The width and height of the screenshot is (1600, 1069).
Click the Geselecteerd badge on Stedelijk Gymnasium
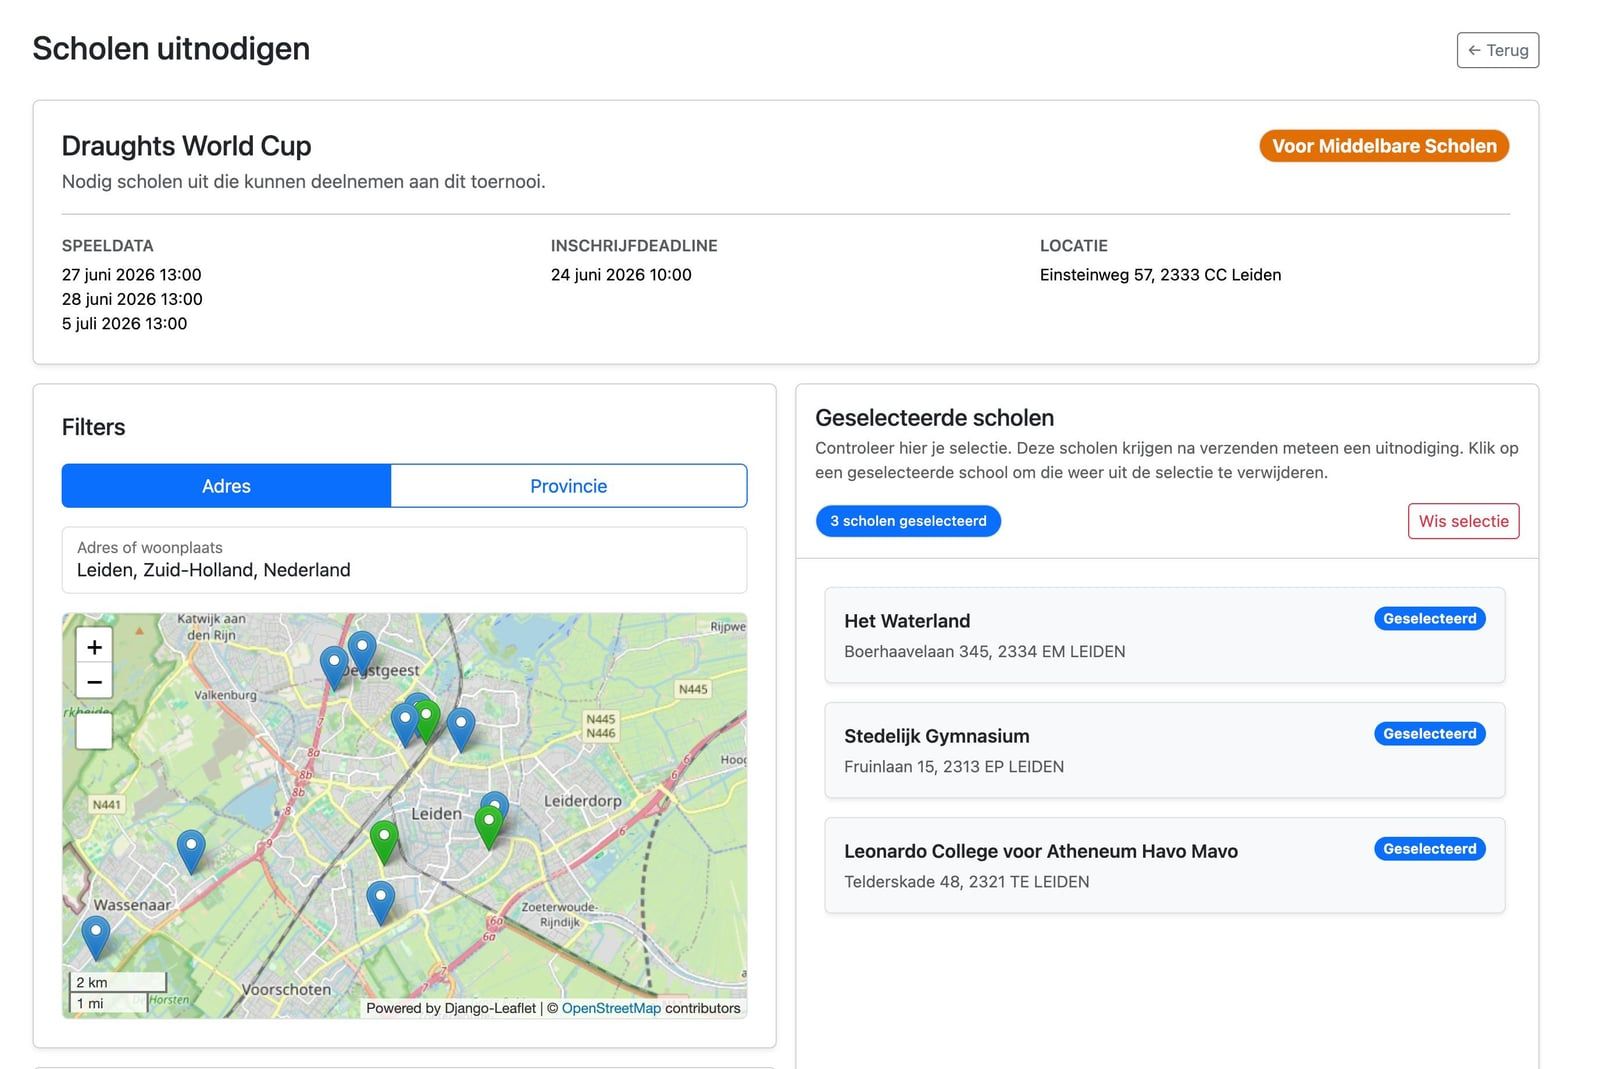[1429, 734]
